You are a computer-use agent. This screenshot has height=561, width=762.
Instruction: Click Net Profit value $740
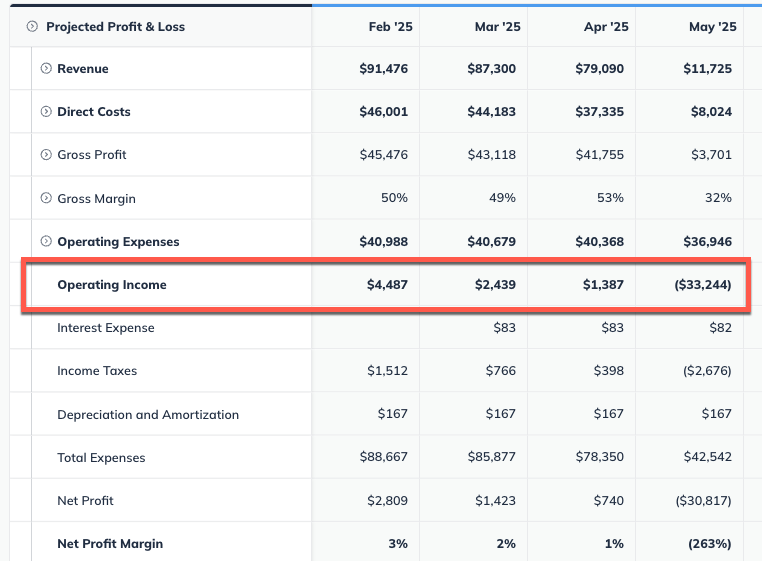[x=608, y=501]
